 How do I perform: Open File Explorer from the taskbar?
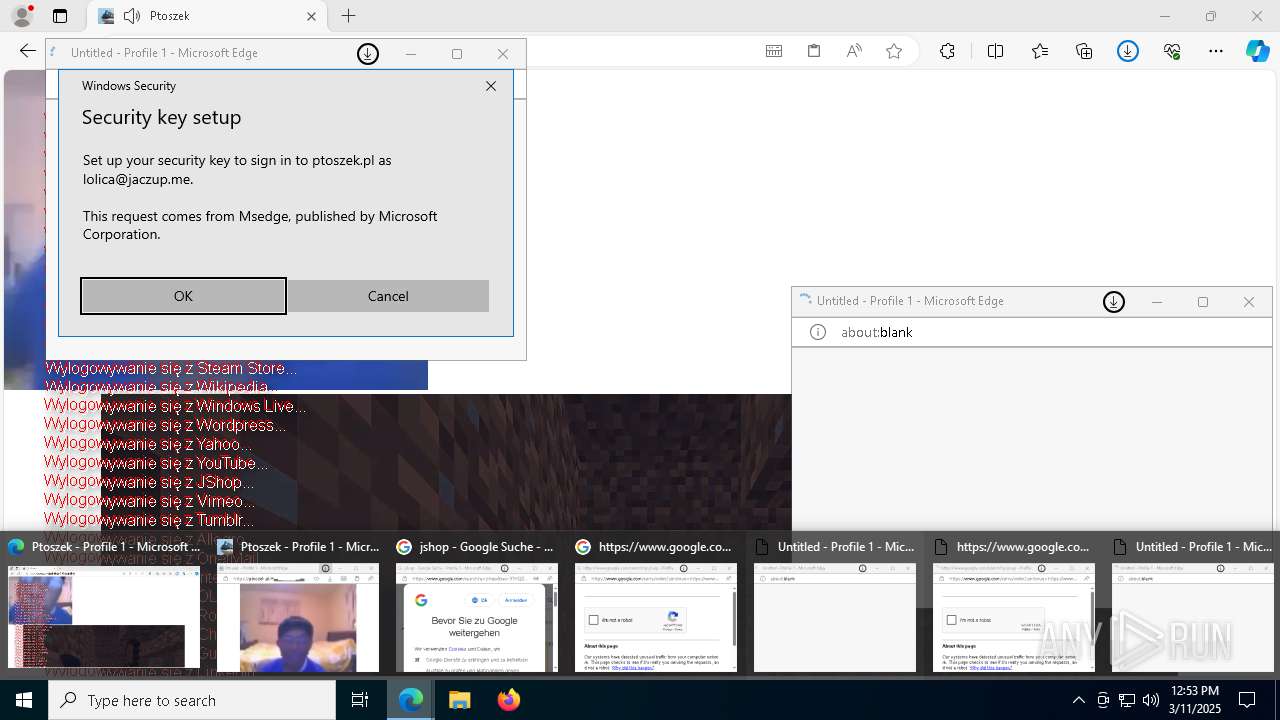460,700
